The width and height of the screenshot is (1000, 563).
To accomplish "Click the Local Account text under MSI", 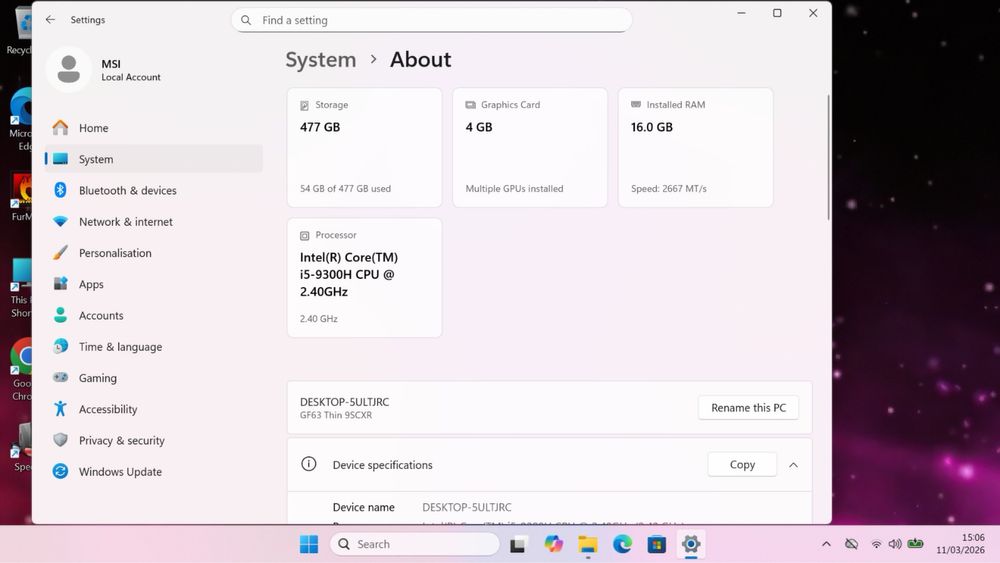I will 131,77.
